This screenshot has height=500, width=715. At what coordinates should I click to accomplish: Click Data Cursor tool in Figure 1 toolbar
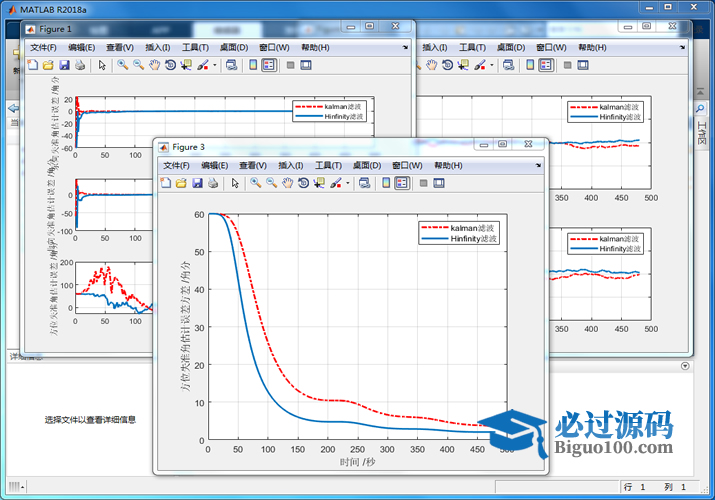coord(186,65)
